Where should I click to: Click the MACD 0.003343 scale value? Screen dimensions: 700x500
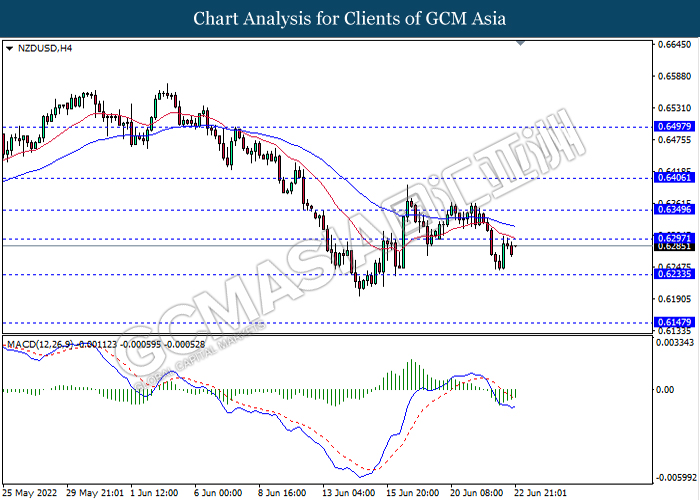click(x=675, y=342)
